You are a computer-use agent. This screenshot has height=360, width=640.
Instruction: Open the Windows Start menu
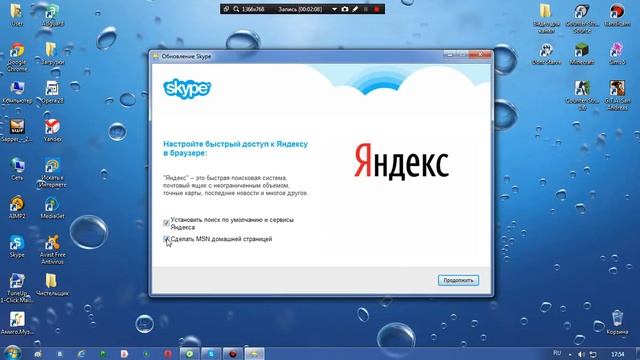12,353
